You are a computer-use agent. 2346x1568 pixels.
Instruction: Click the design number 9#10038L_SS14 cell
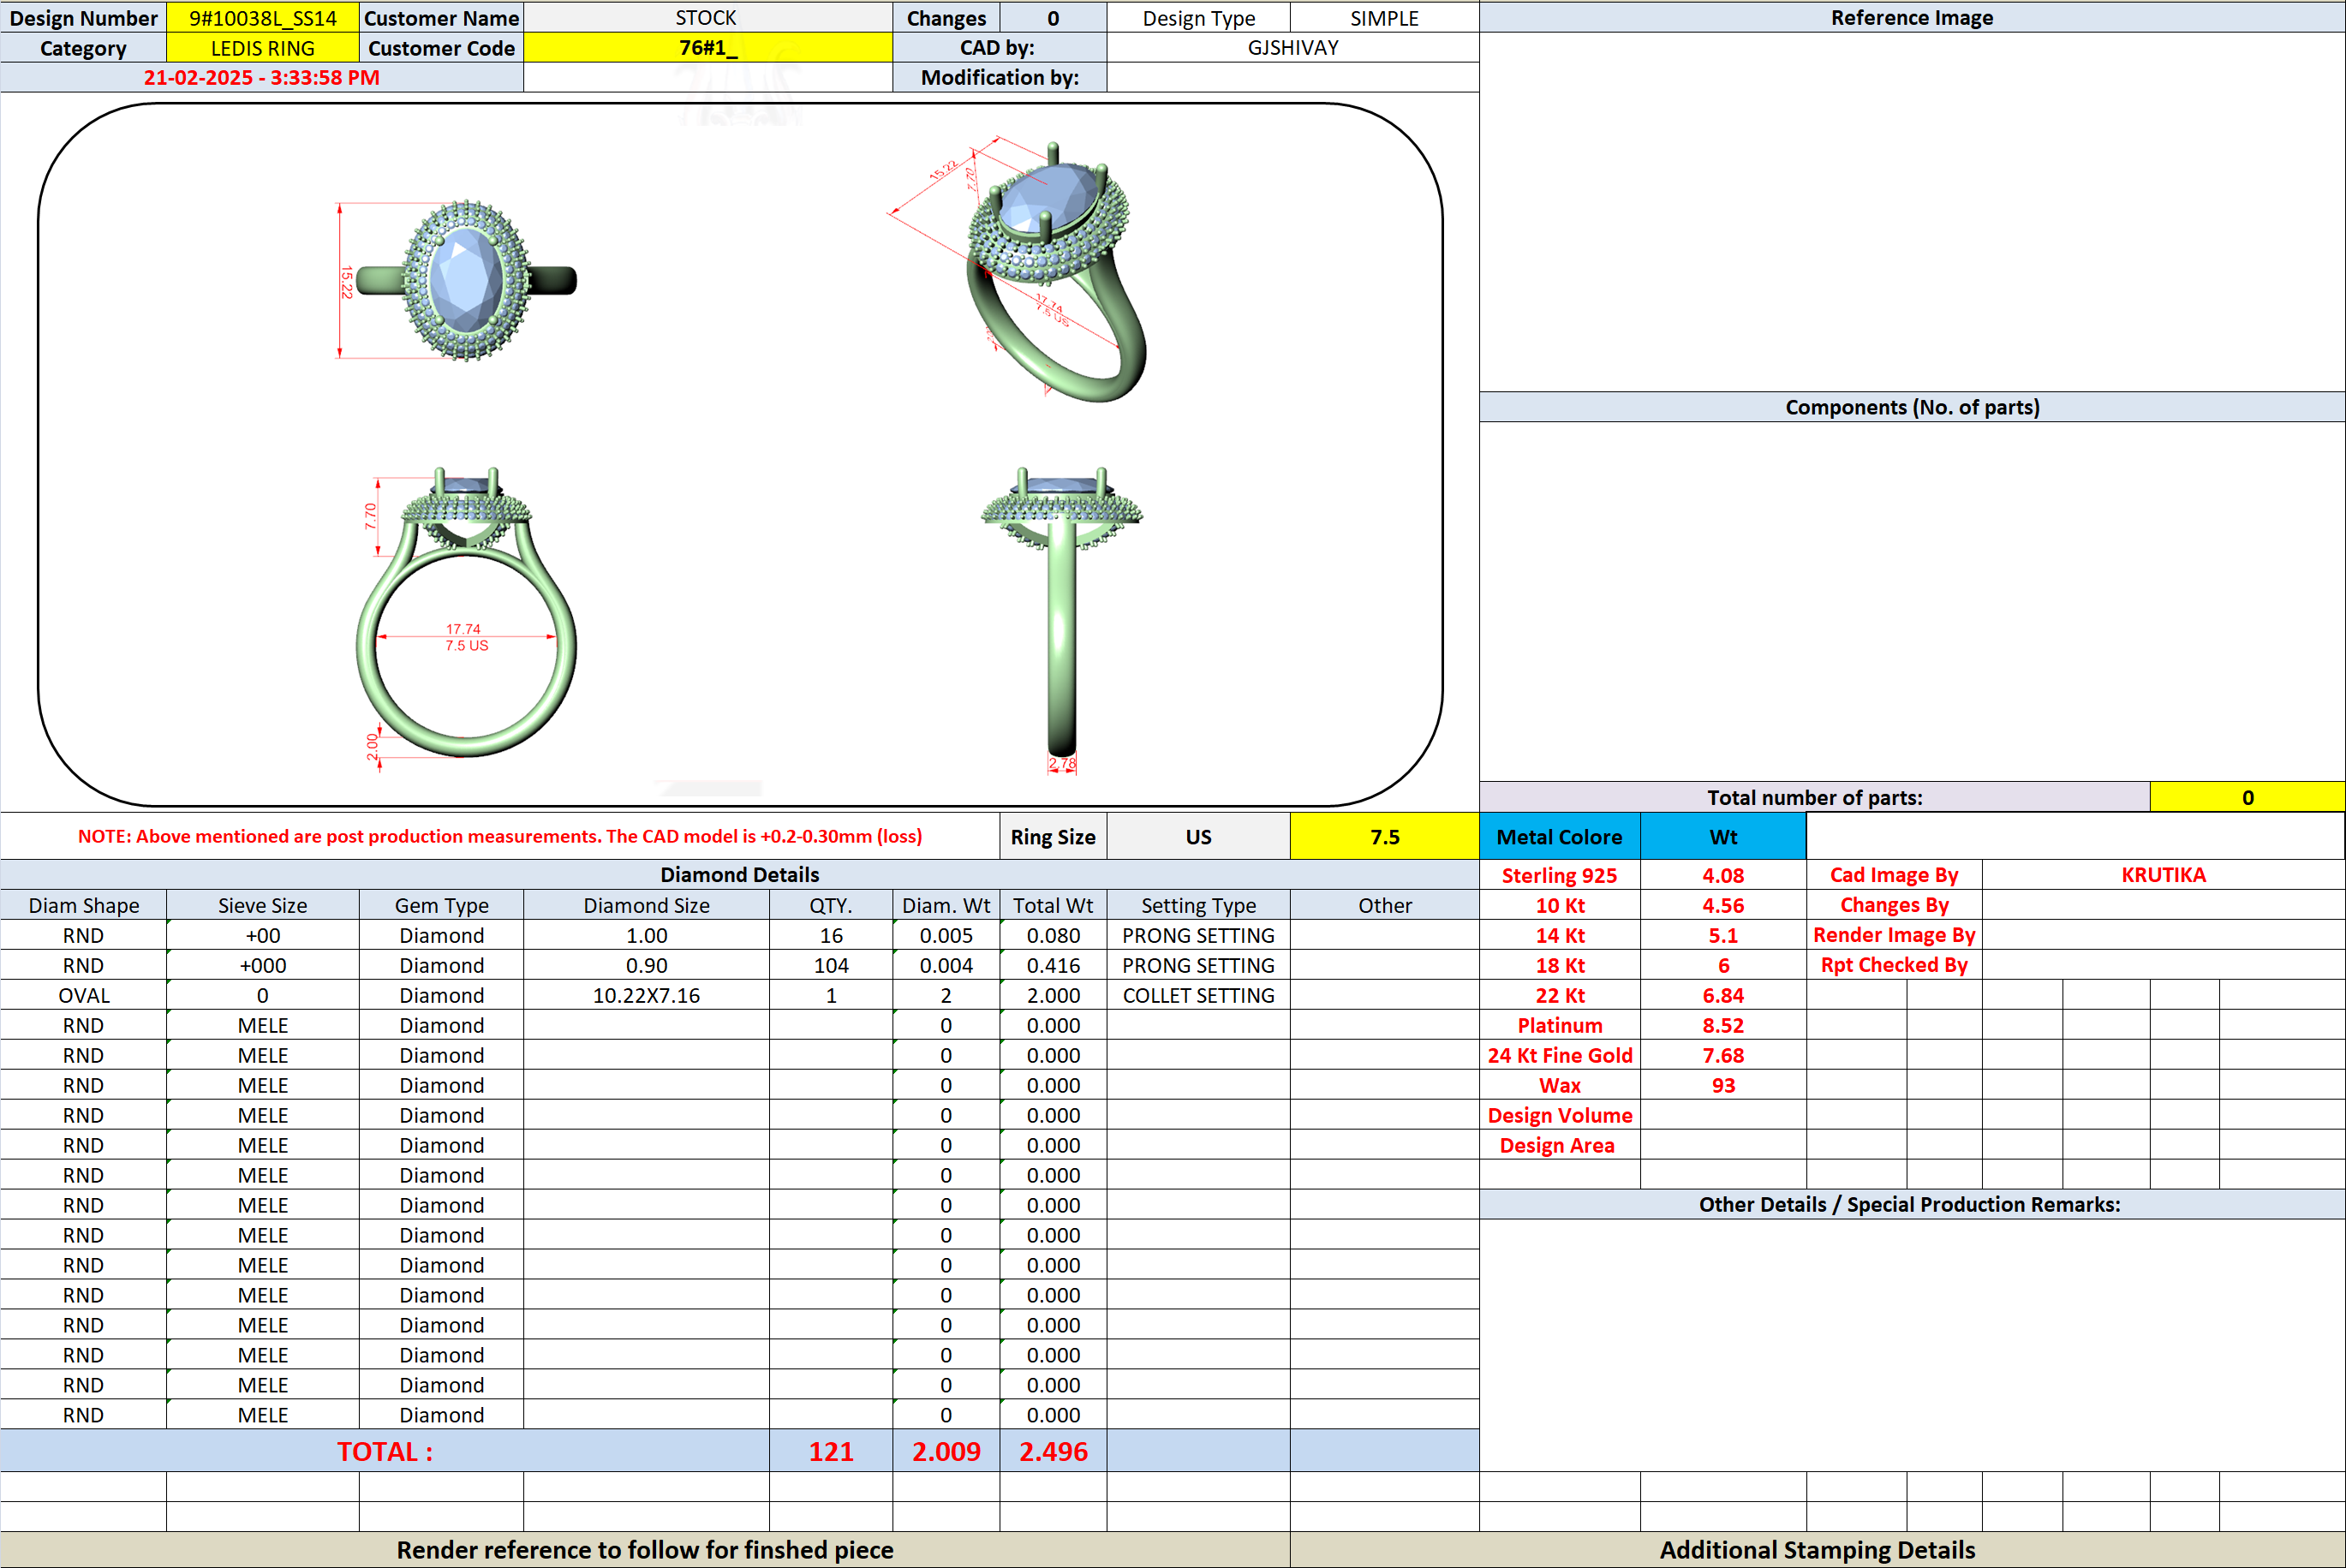(x=262, y=18)
